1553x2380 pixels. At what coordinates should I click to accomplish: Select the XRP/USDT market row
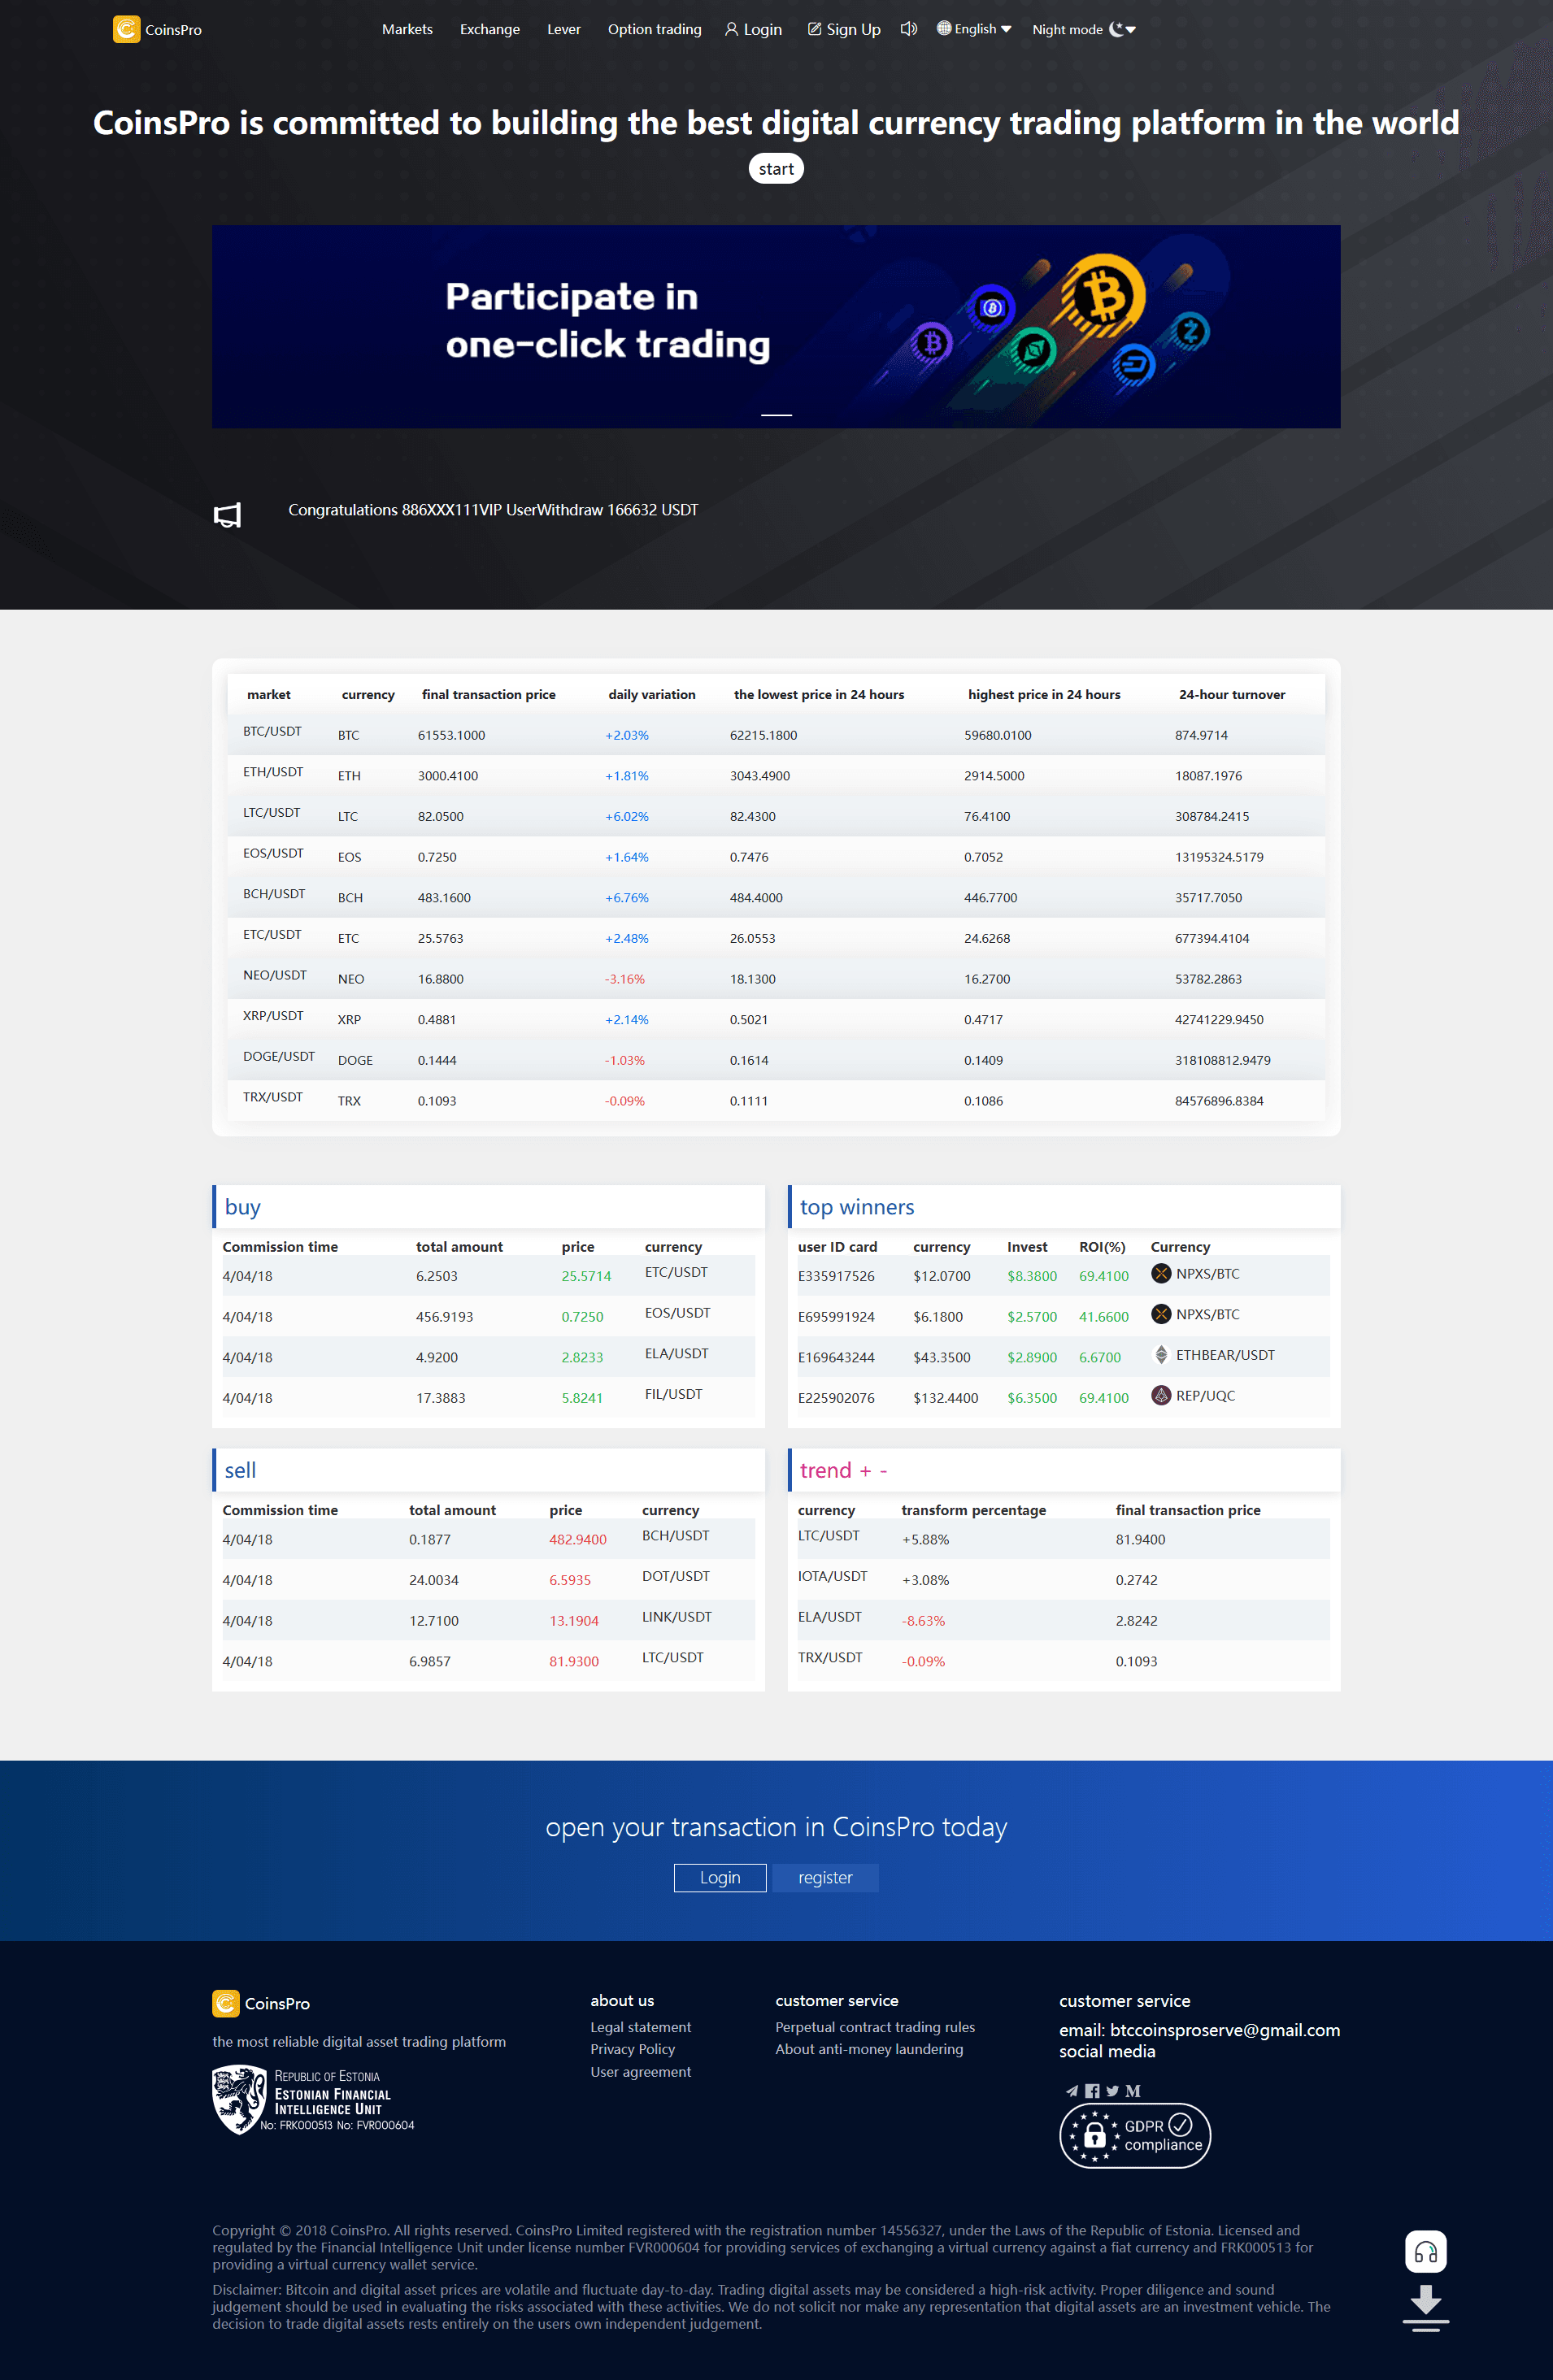pyautogui.click(x=776, y=1019)
